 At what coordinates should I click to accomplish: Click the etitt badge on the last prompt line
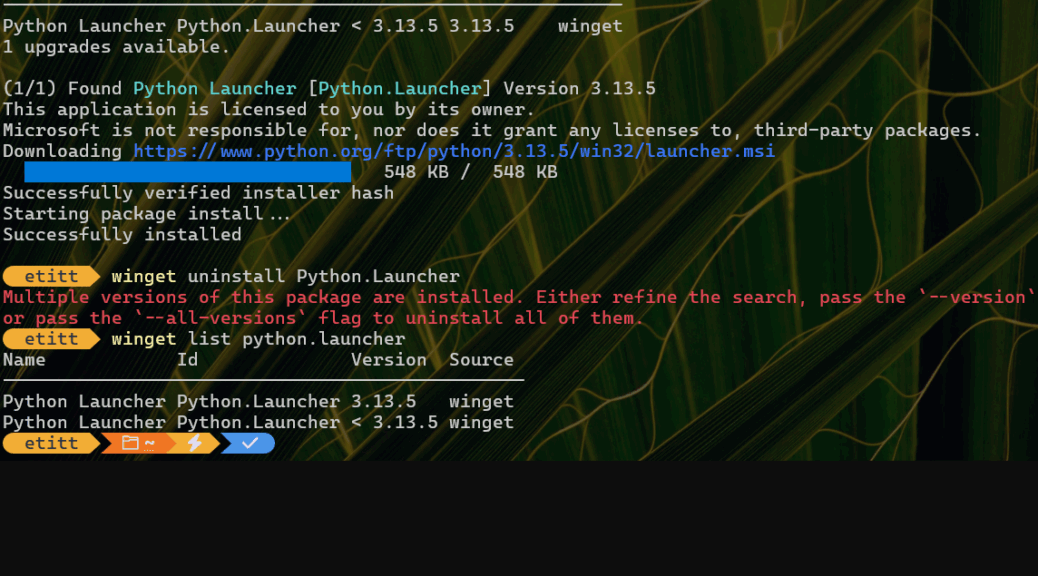coord(51,443)
